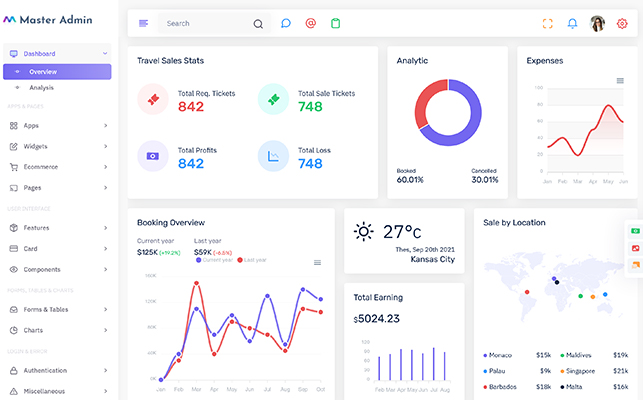Open the Charts sidebar menu
Screen dimensions: 643x400
[58, 330]
